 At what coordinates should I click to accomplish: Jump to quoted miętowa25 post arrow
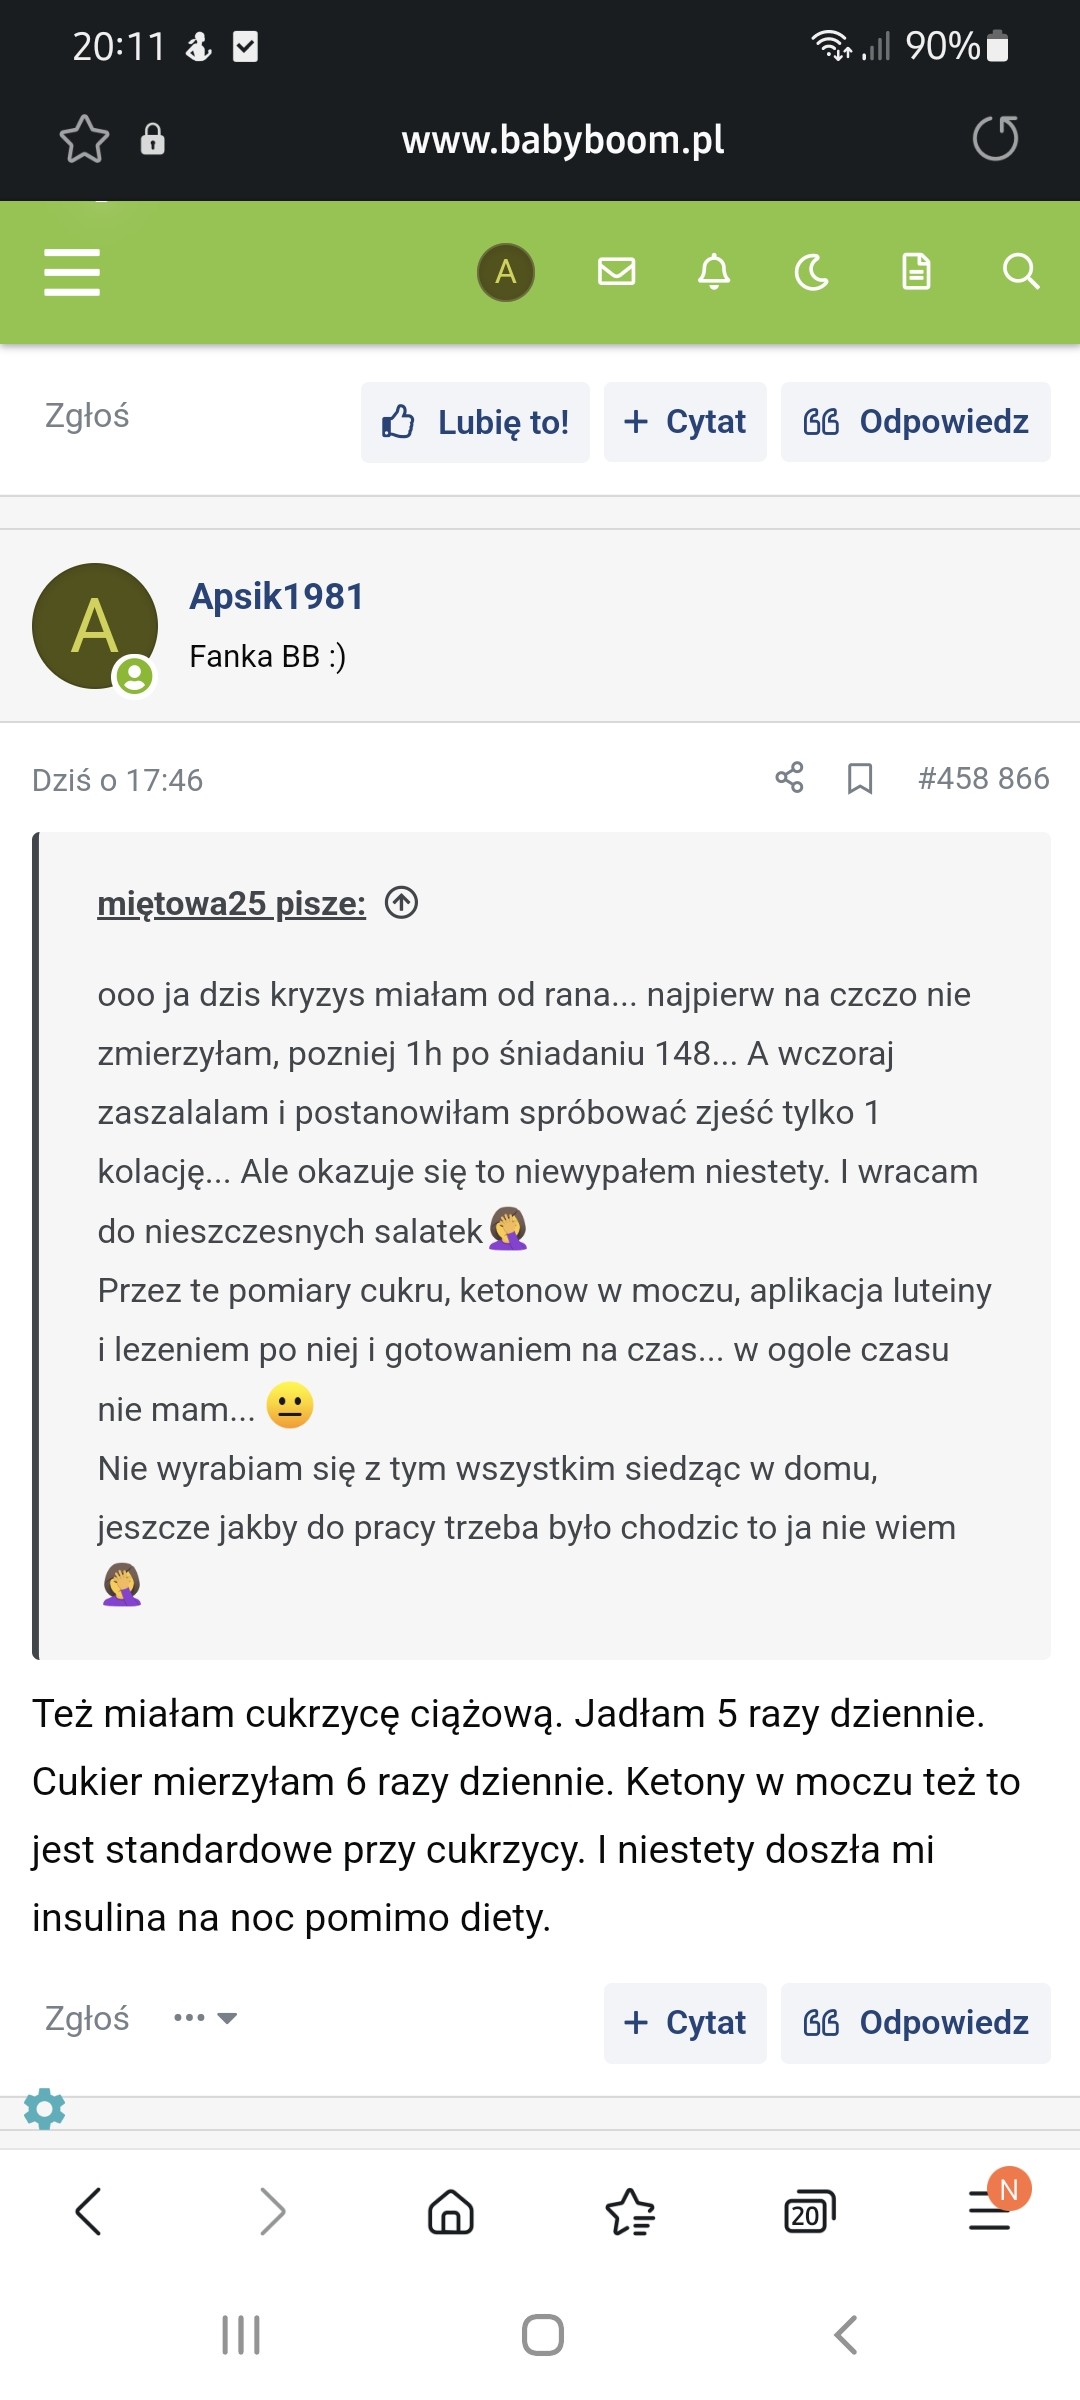(x=402, y=903)
